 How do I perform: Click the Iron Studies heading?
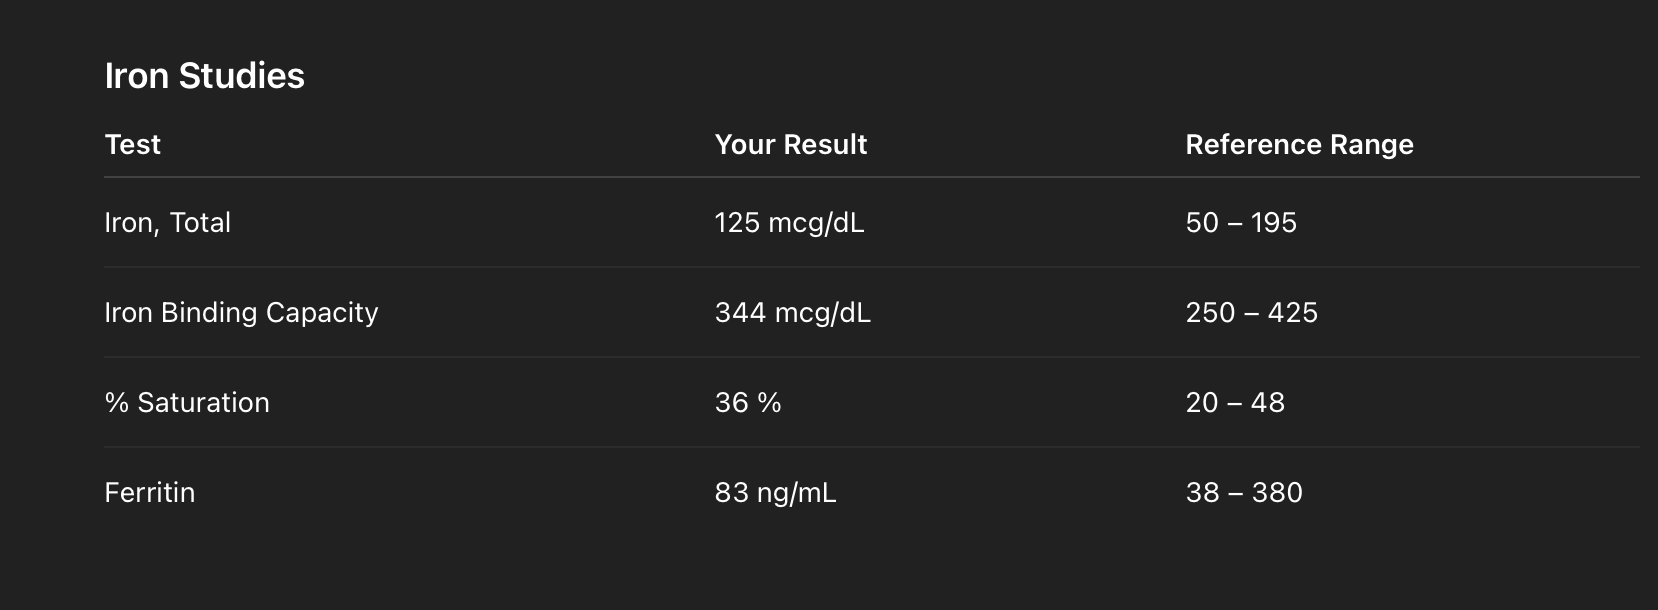(x=204, y=76)
